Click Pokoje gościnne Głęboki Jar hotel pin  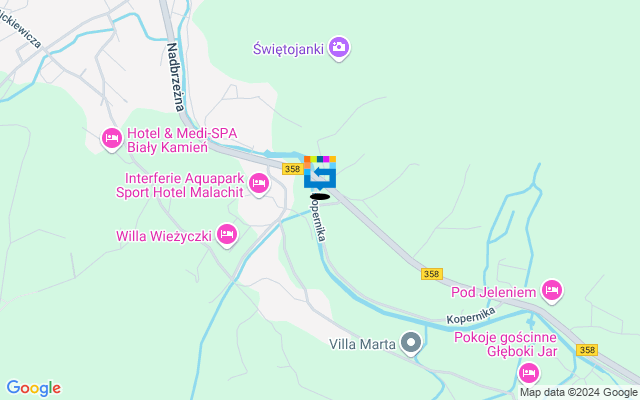coord(529,373)
